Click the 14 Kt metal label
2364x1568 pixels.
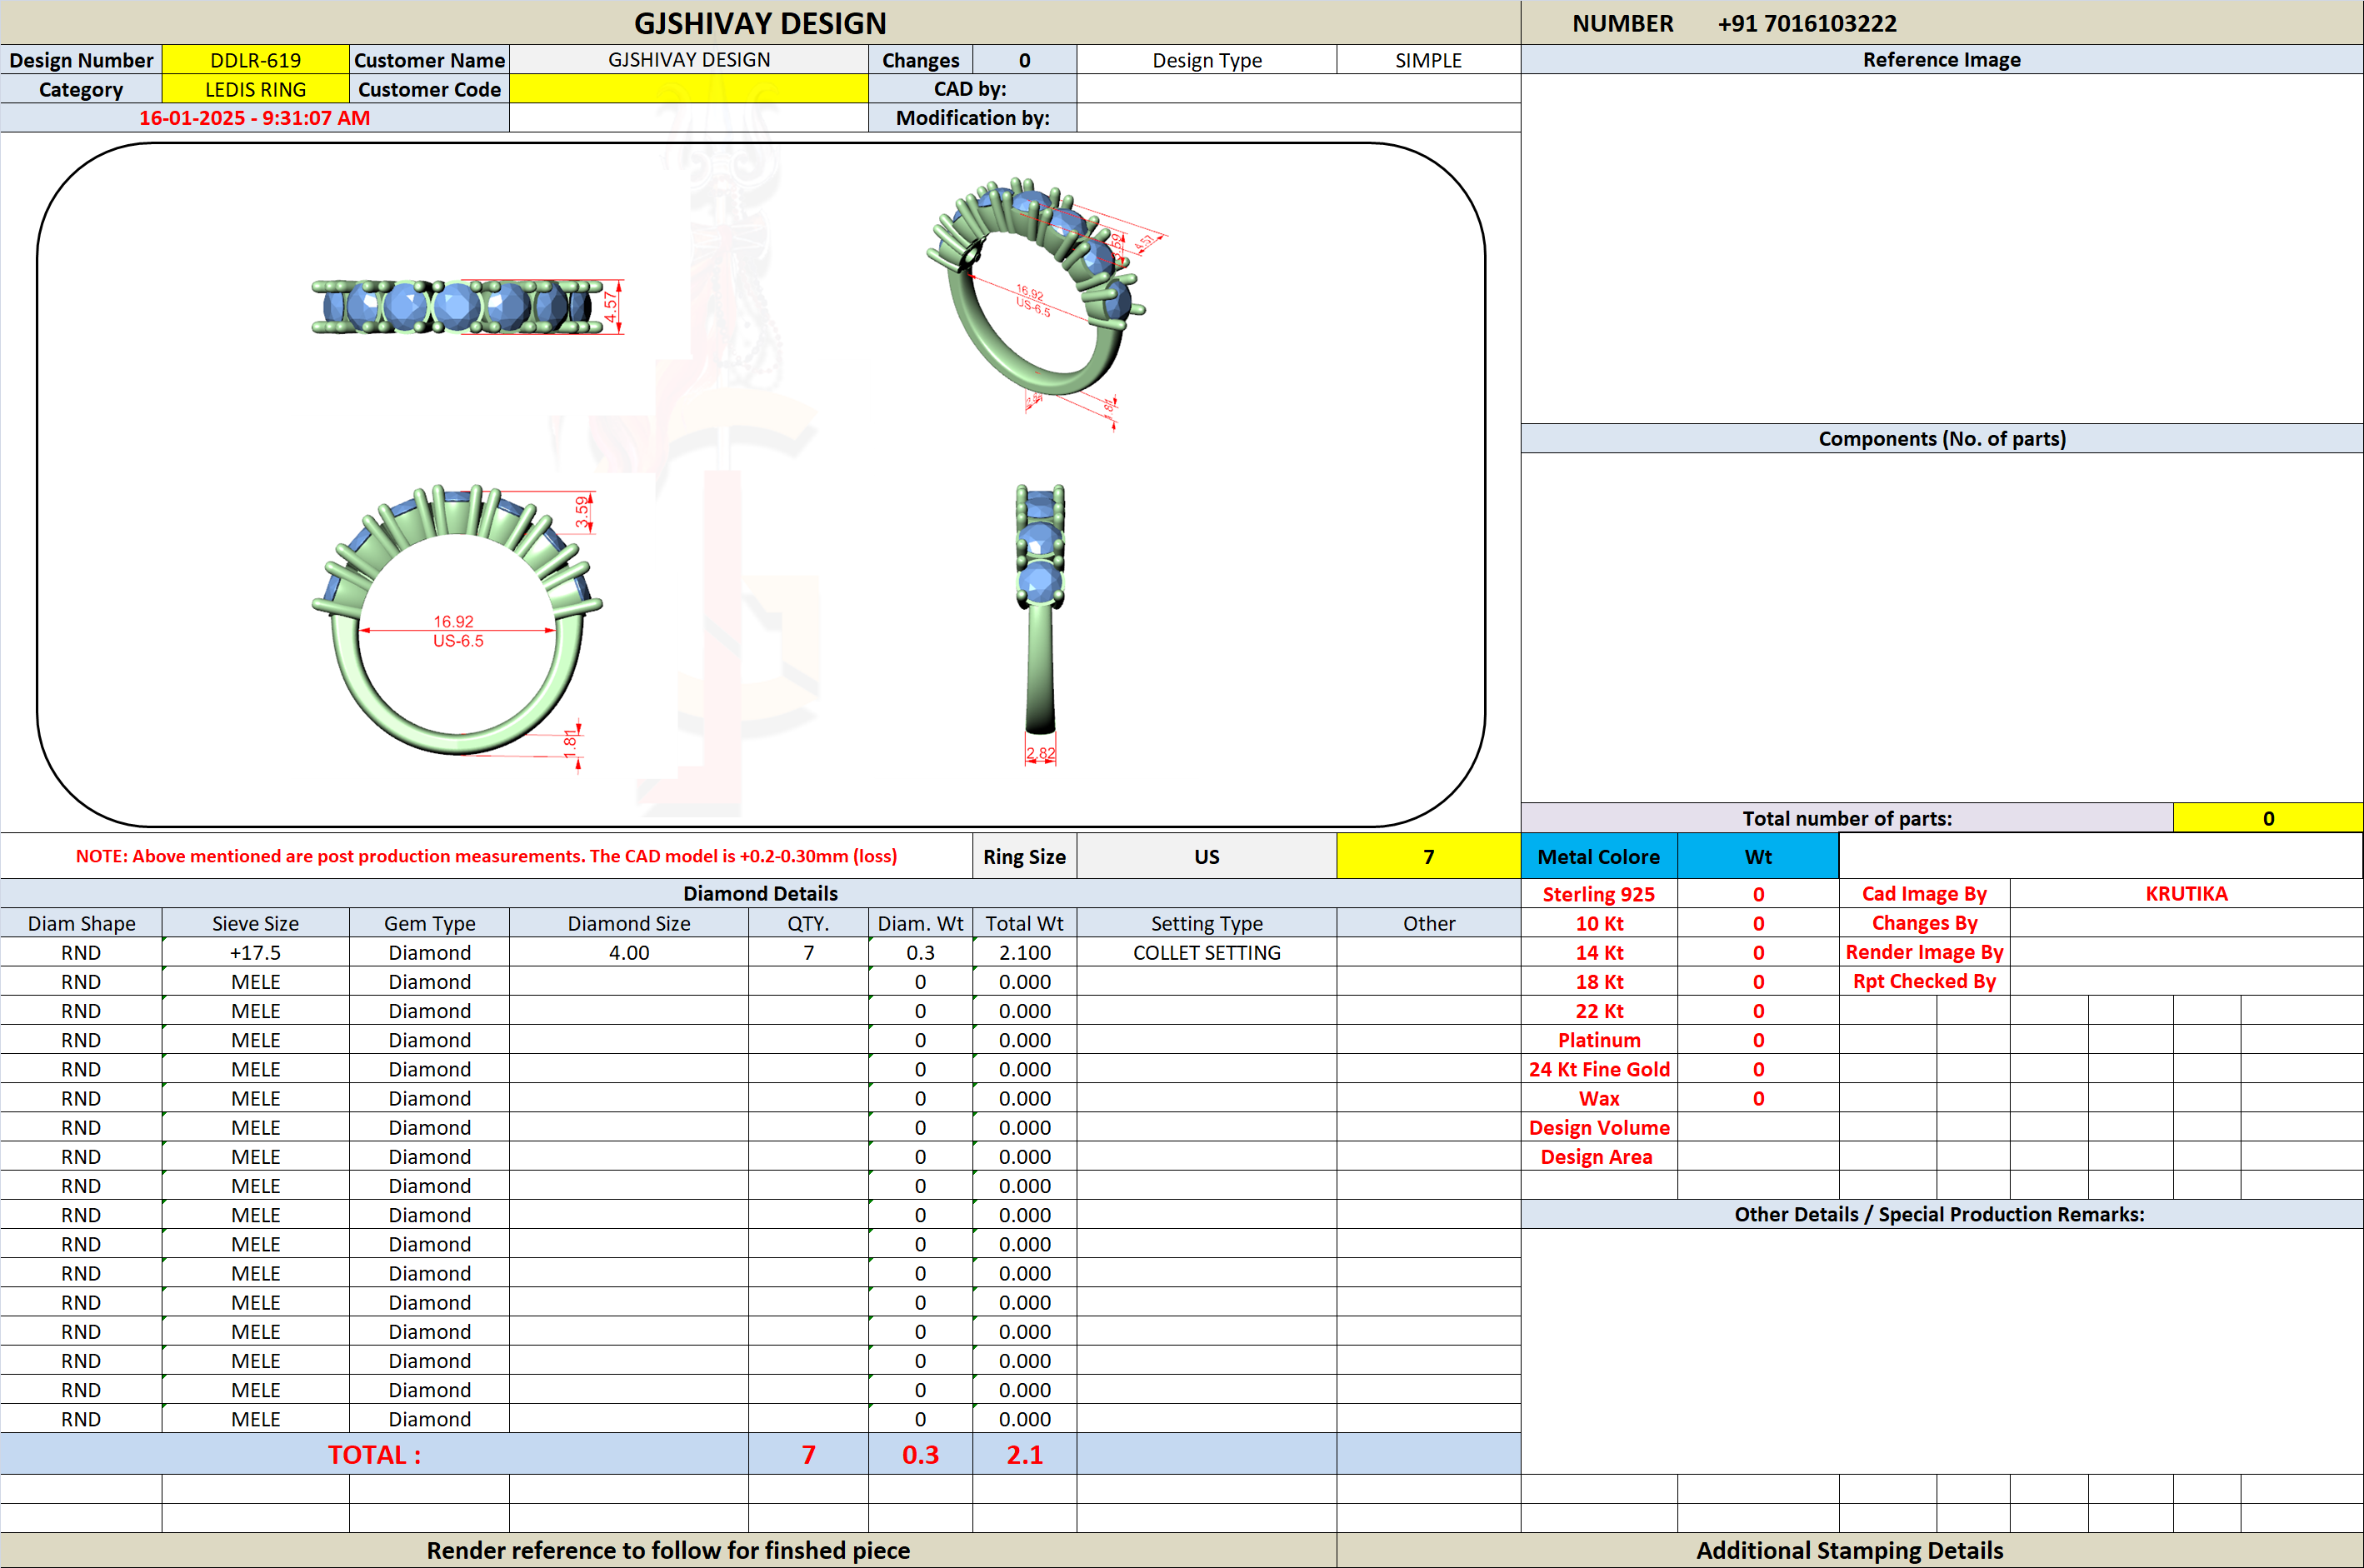tap(1598, 952)
